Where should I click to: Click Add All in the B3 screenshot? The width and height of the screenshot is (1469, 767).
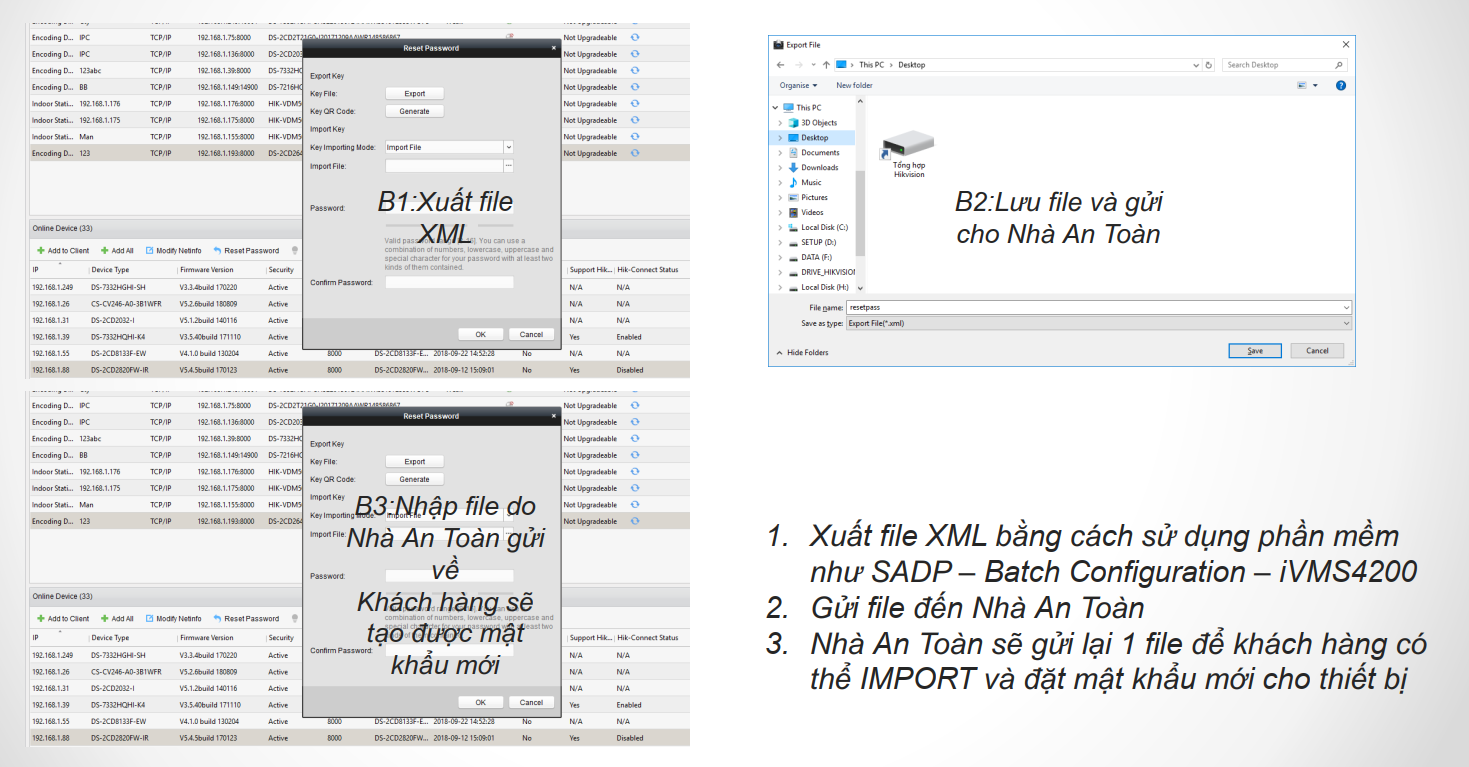click(x=117, y=619)
